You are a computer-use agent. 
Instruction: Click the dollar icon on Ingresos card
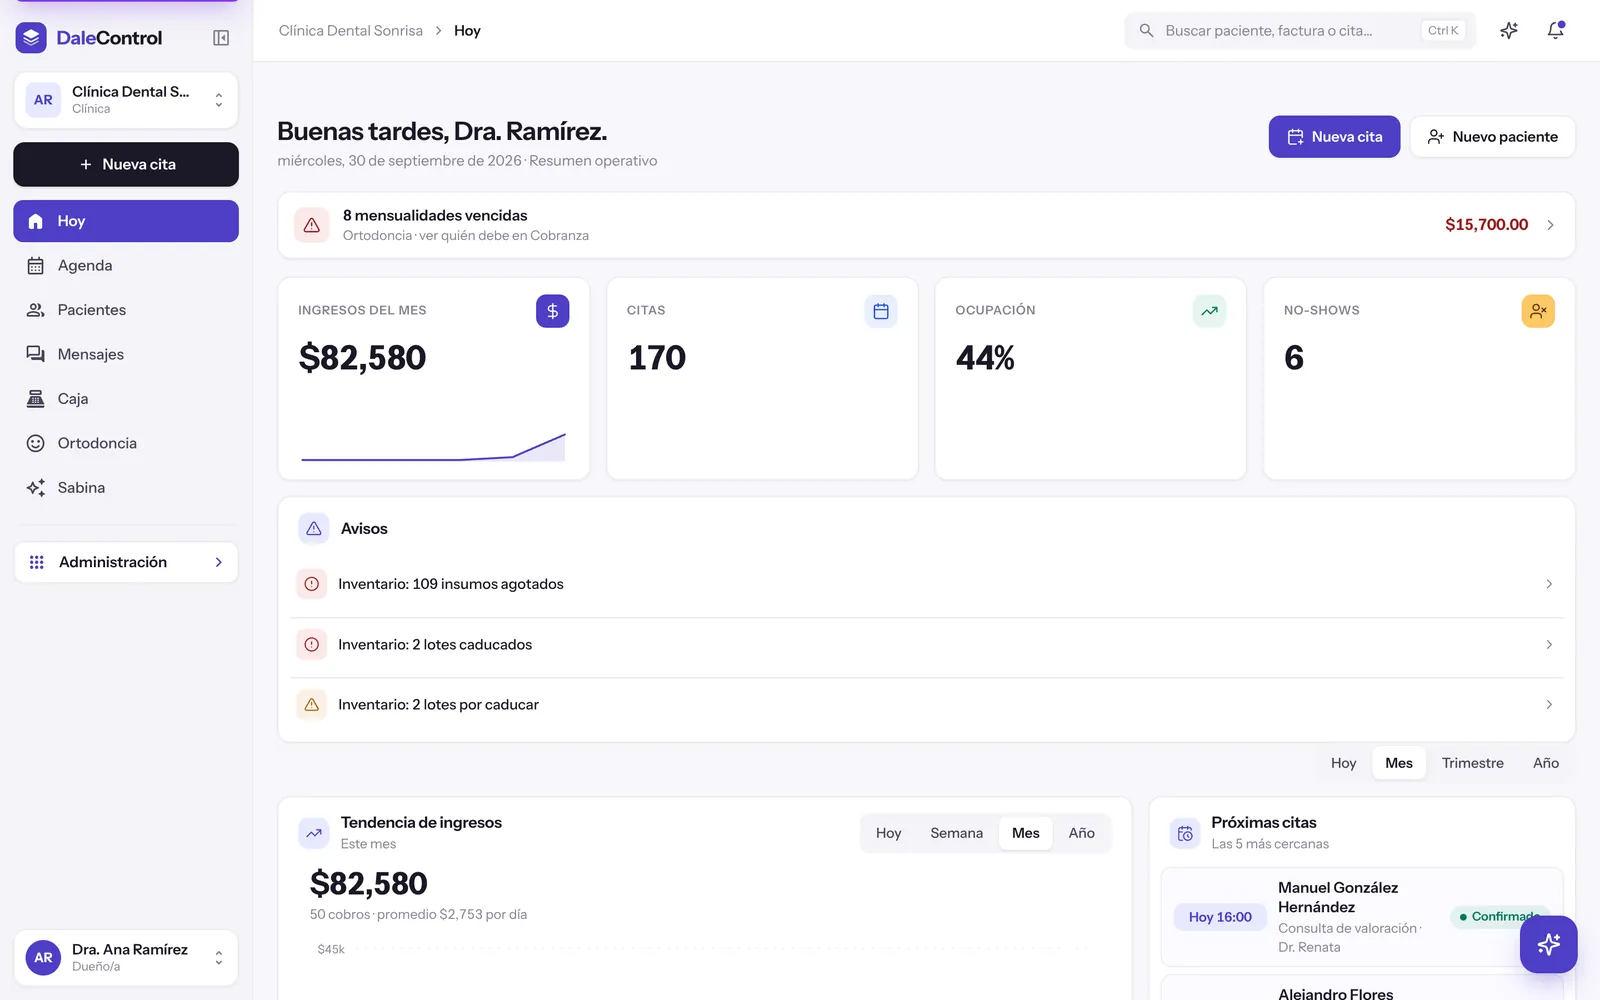[552, 311]
